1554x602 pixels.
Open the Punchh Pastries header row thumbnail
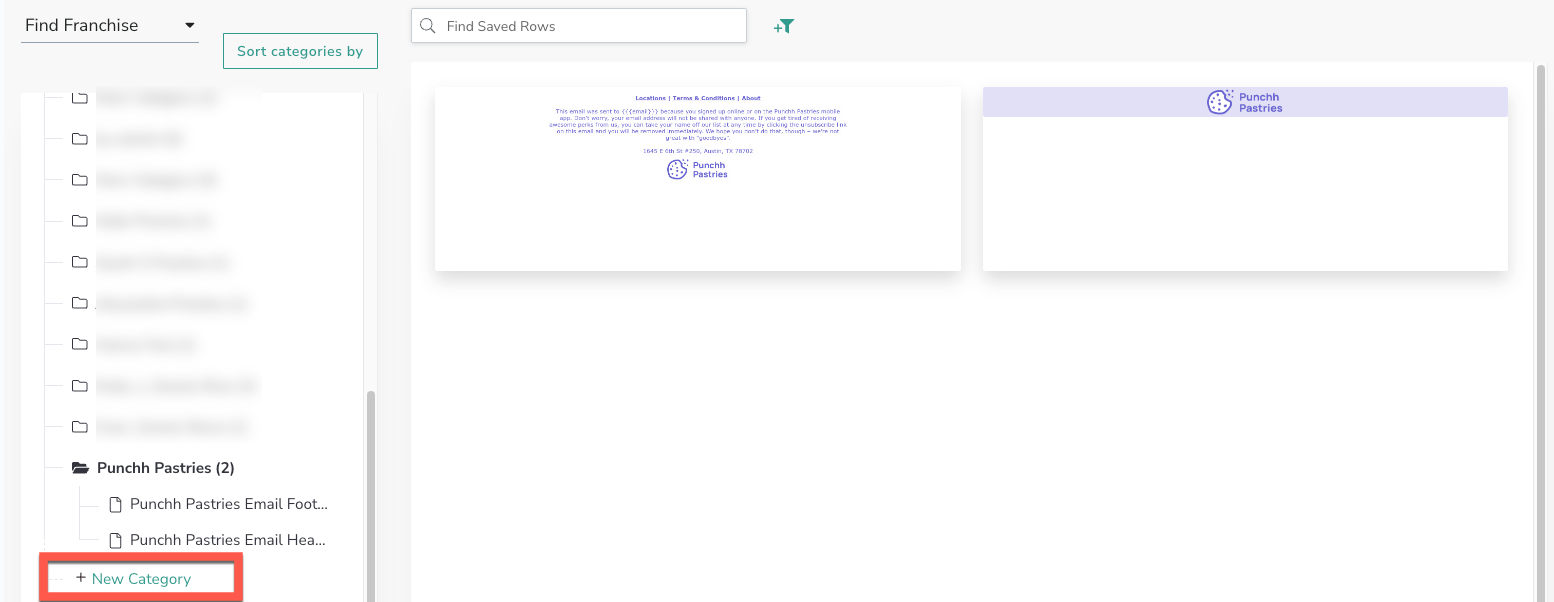(x=1245, y=178)
